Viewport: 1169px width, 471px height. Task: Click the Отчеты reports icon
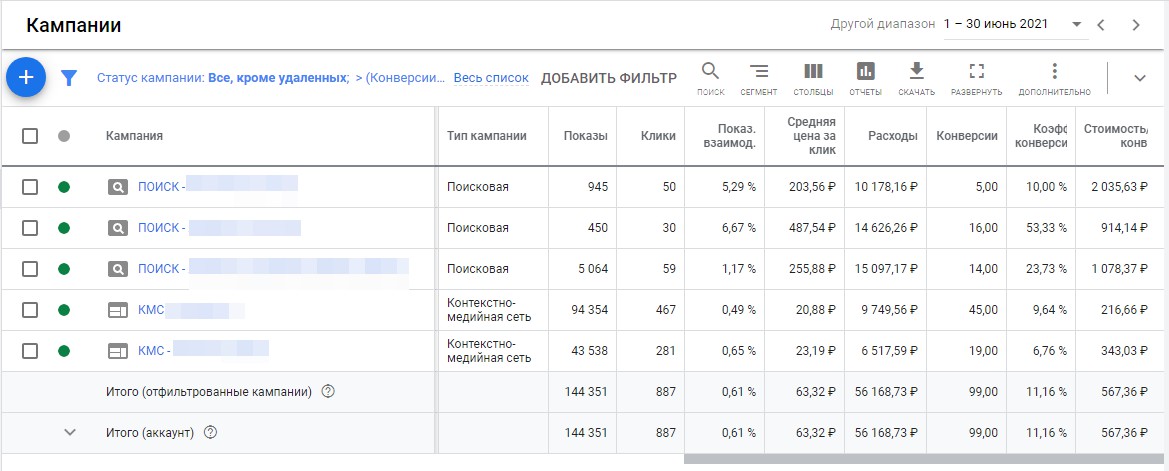point(865,72)
